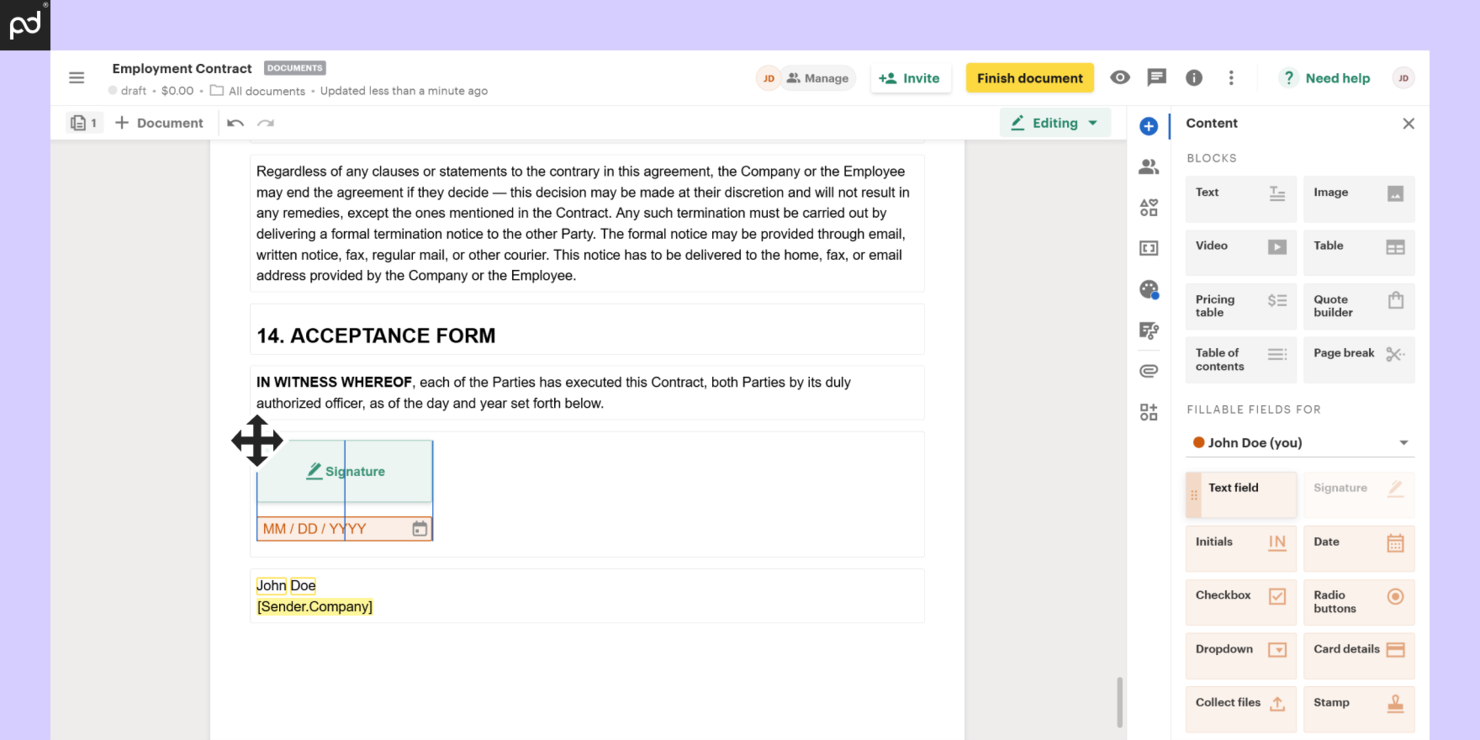The image size is (1480, 740).
Task: Add an Image block
Action: click(1359, 199)
